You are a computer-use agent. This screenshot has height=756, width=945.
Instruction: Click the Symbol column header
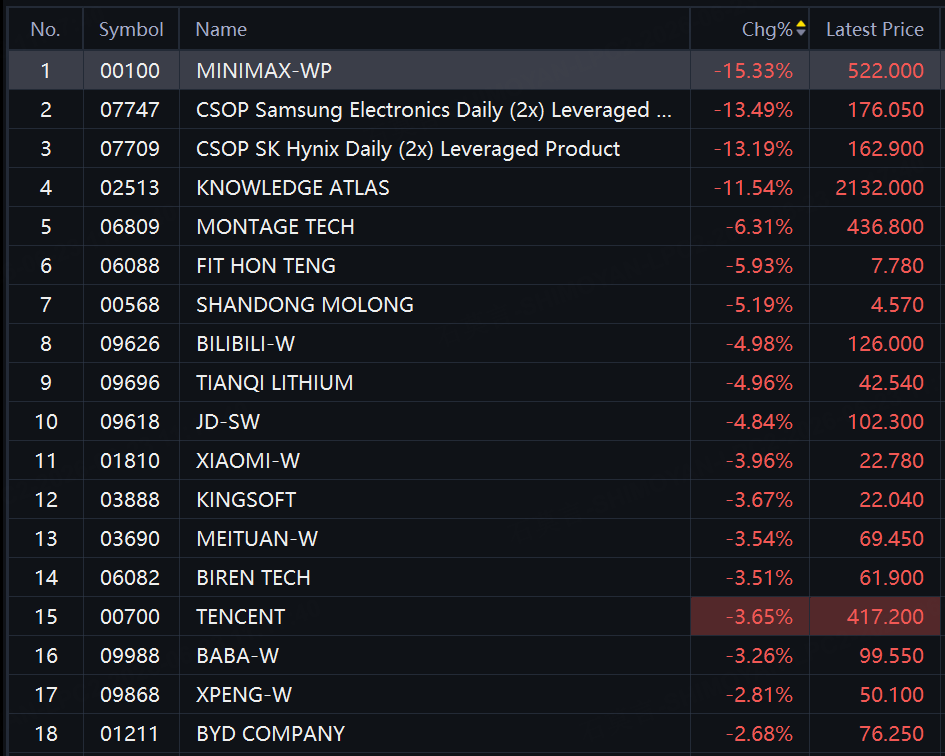click(x=131, y=29)
